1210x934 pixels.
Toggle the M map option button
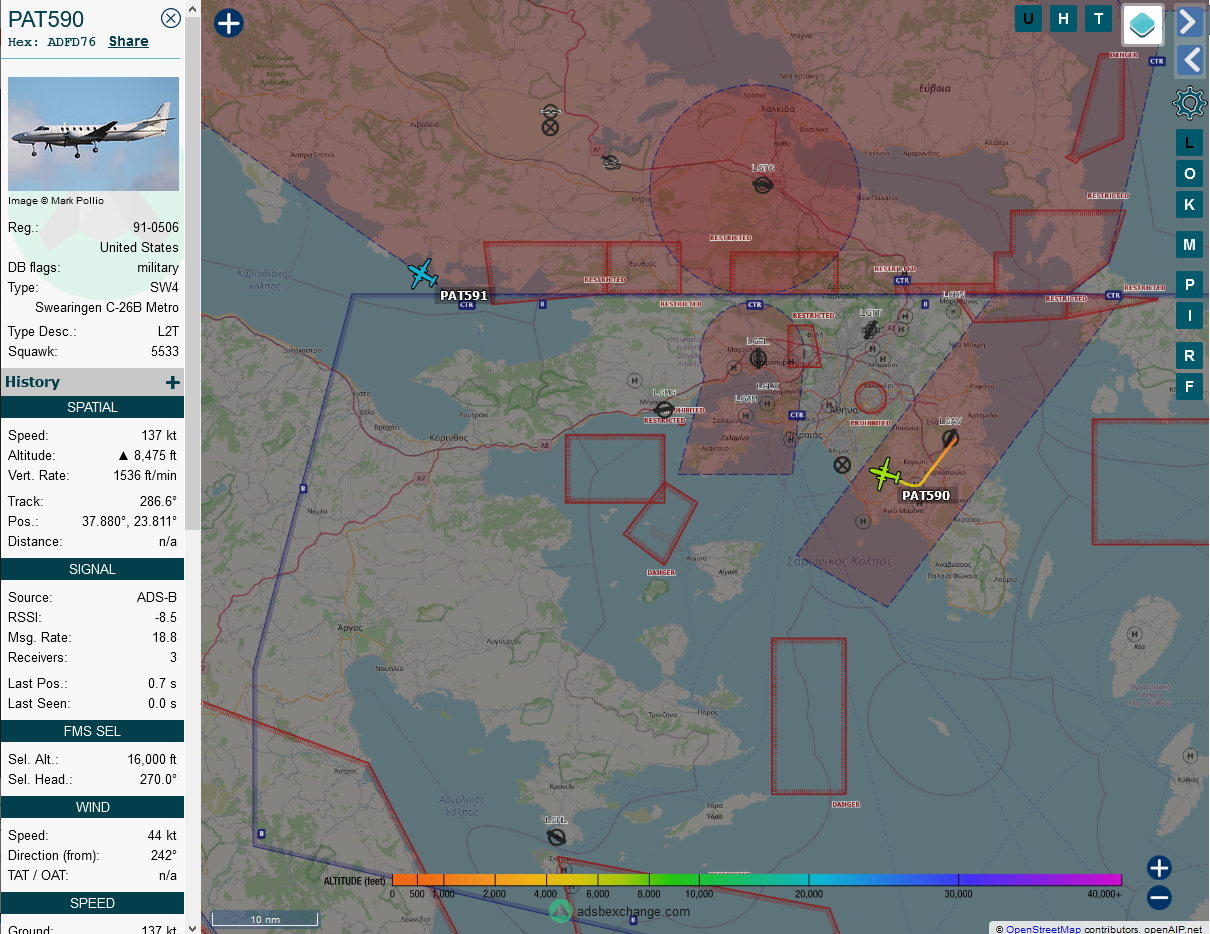[1189, 244]
